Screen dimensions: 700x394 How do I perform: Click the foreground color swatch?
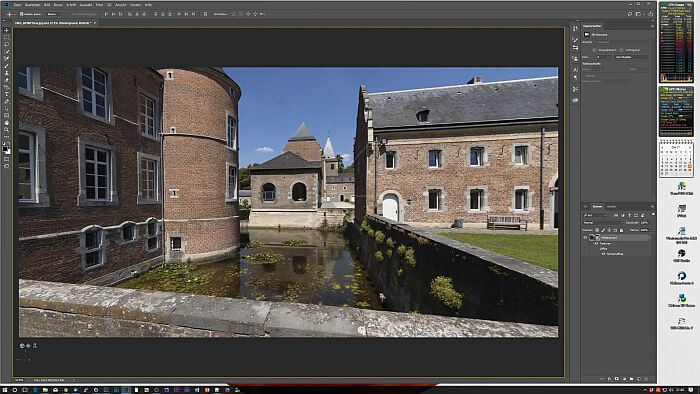point(5,149)
